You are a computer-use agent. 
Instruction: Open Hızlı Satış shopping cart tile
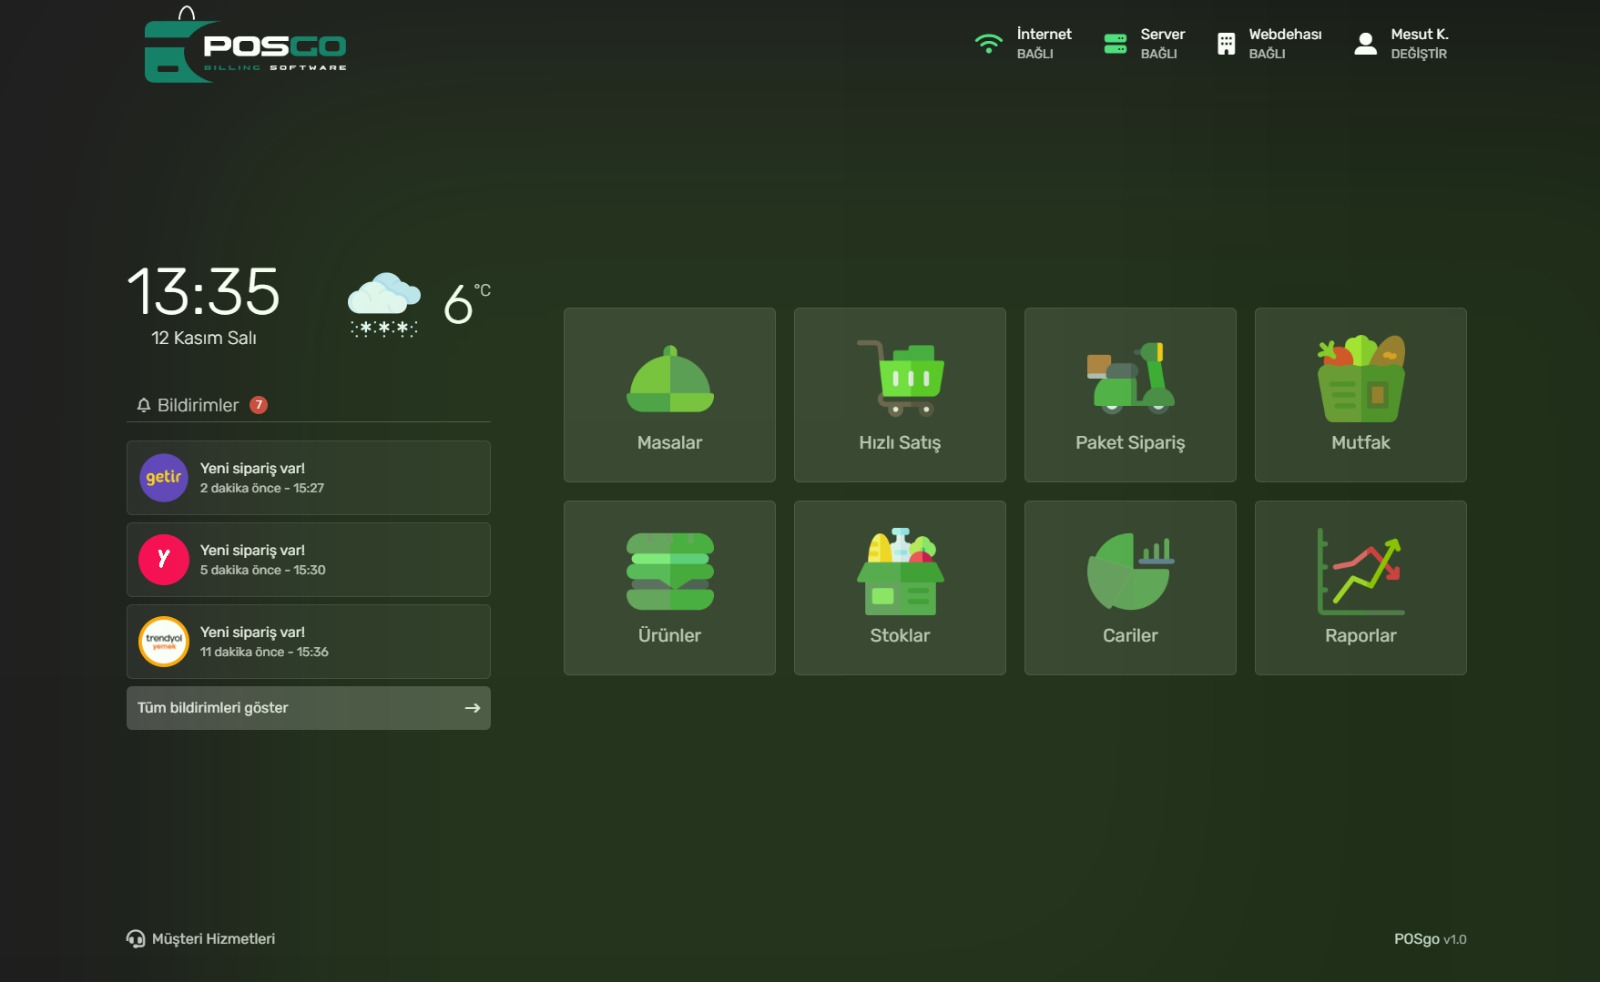click(x=899, y=395)
